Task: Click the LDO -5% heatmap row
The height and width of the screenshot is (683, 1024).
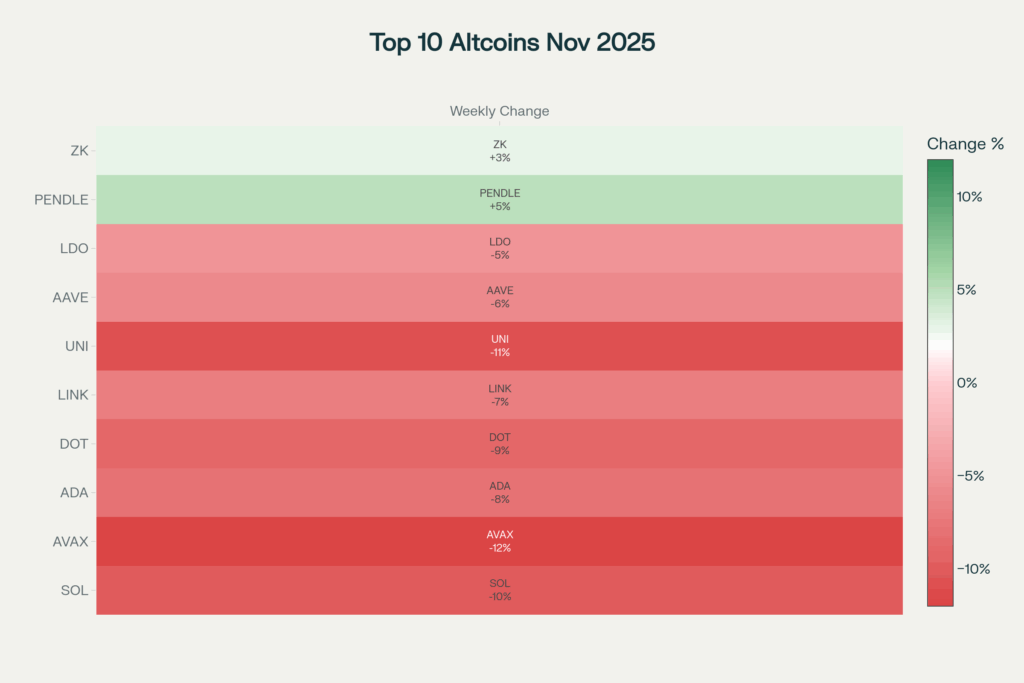Action: click(x=499, y=248)
